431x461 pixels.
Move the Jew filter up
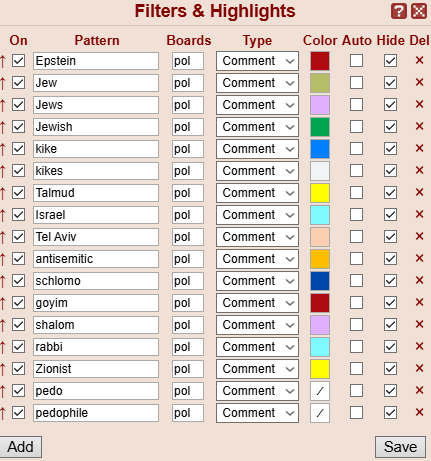pyautogui.click(x=3, y=83)
